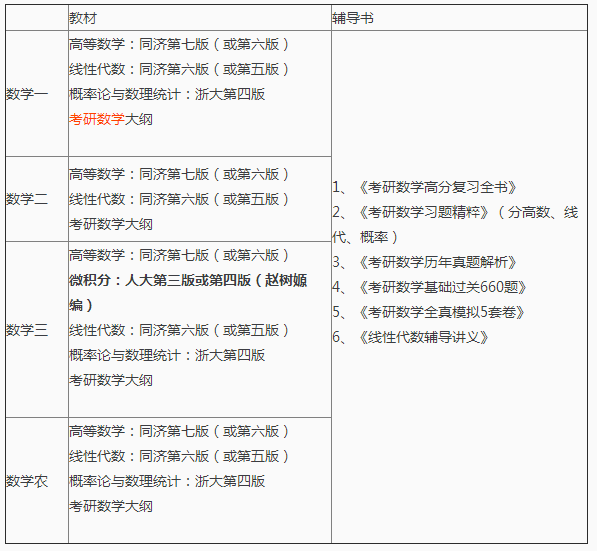
Task: Click the "数学农" row label
Action: 27,481
